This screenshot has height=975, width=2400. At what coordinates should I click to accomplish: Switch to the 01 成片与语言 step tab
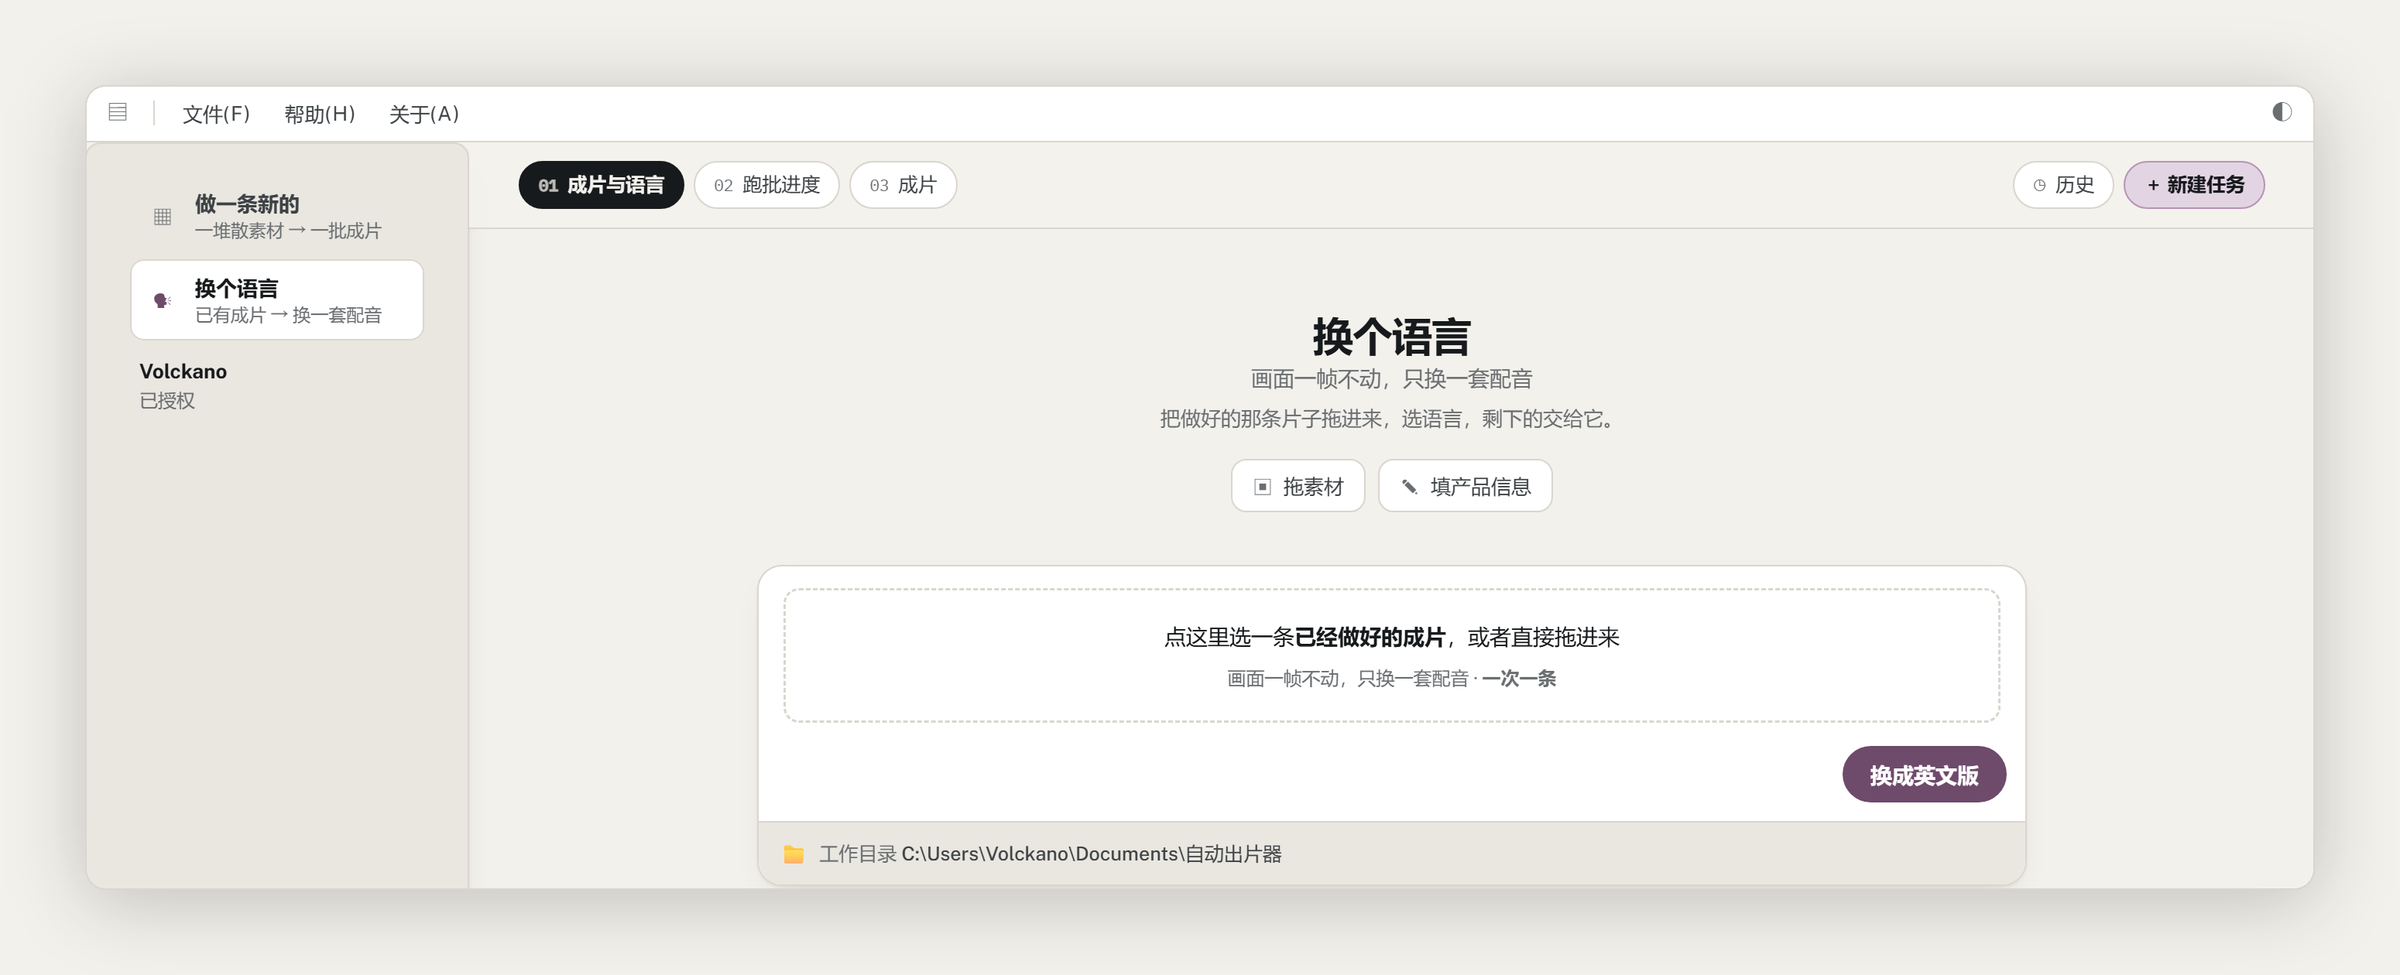coord(601,185)
